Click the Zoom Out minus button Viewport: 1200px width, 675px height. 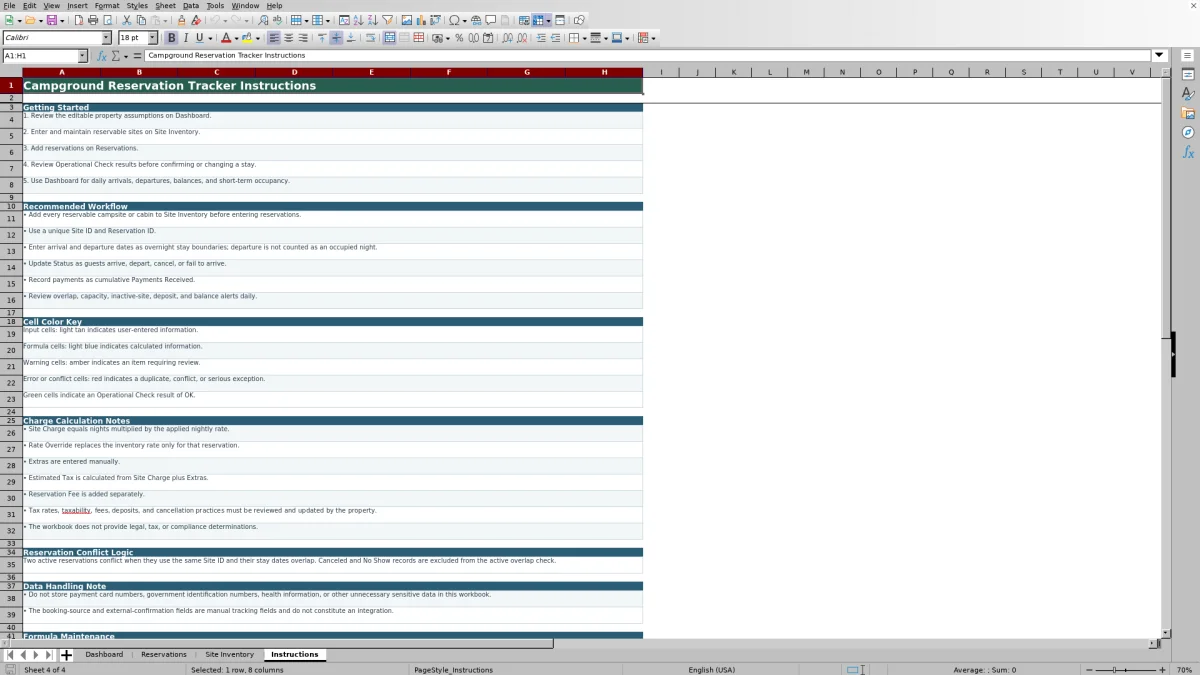(x=1088, y=669)
